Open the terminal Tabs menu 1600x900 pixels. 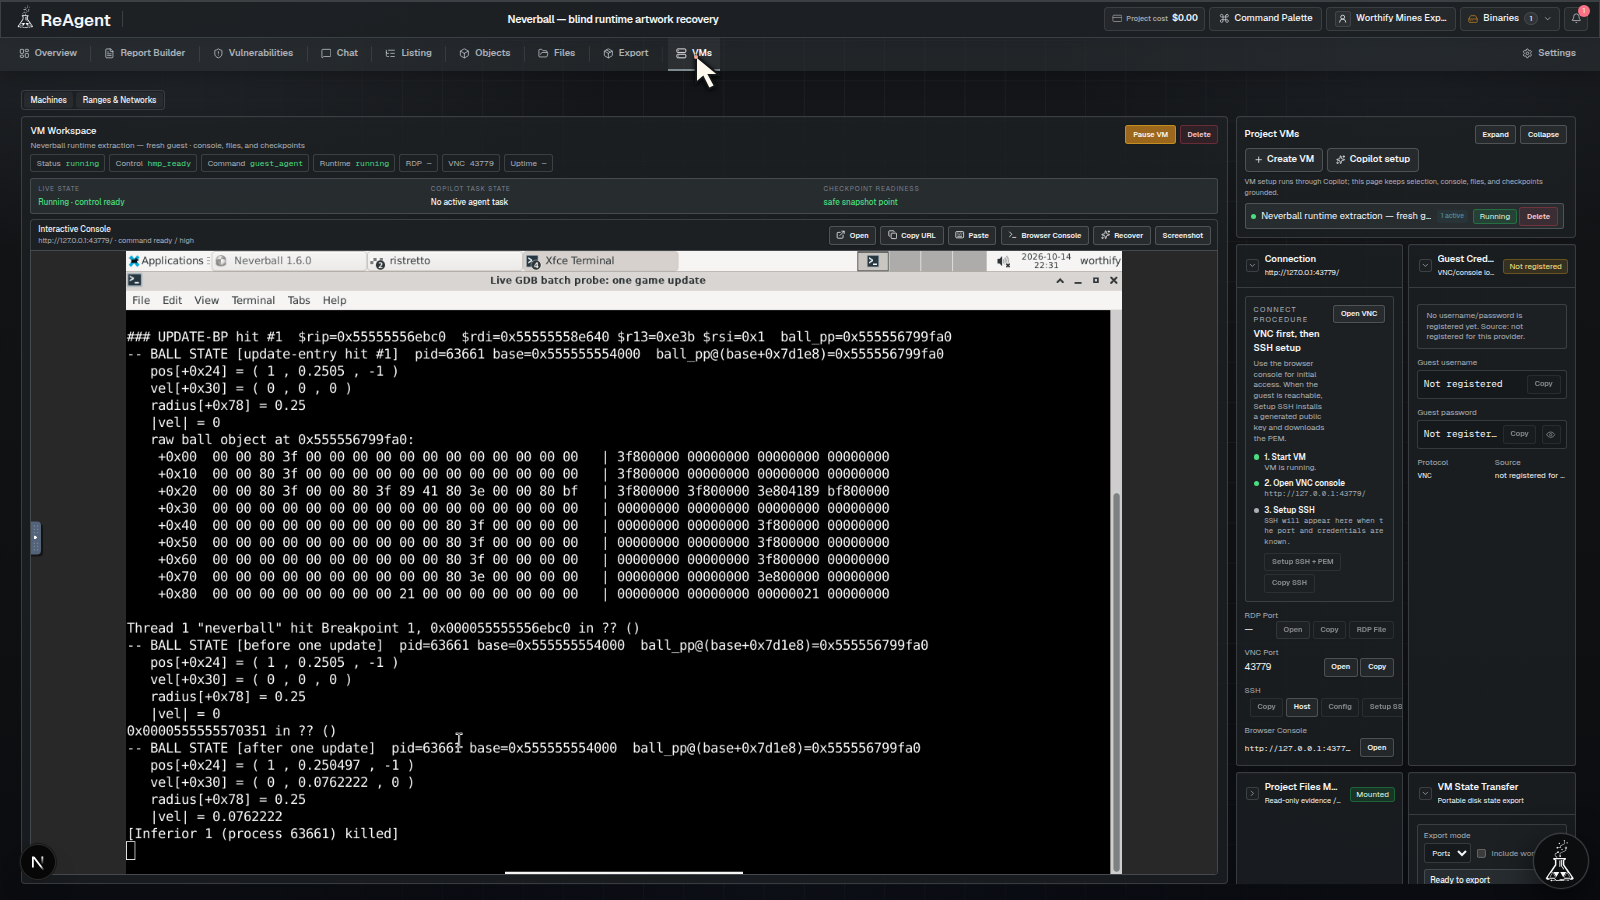pos(299,300)
